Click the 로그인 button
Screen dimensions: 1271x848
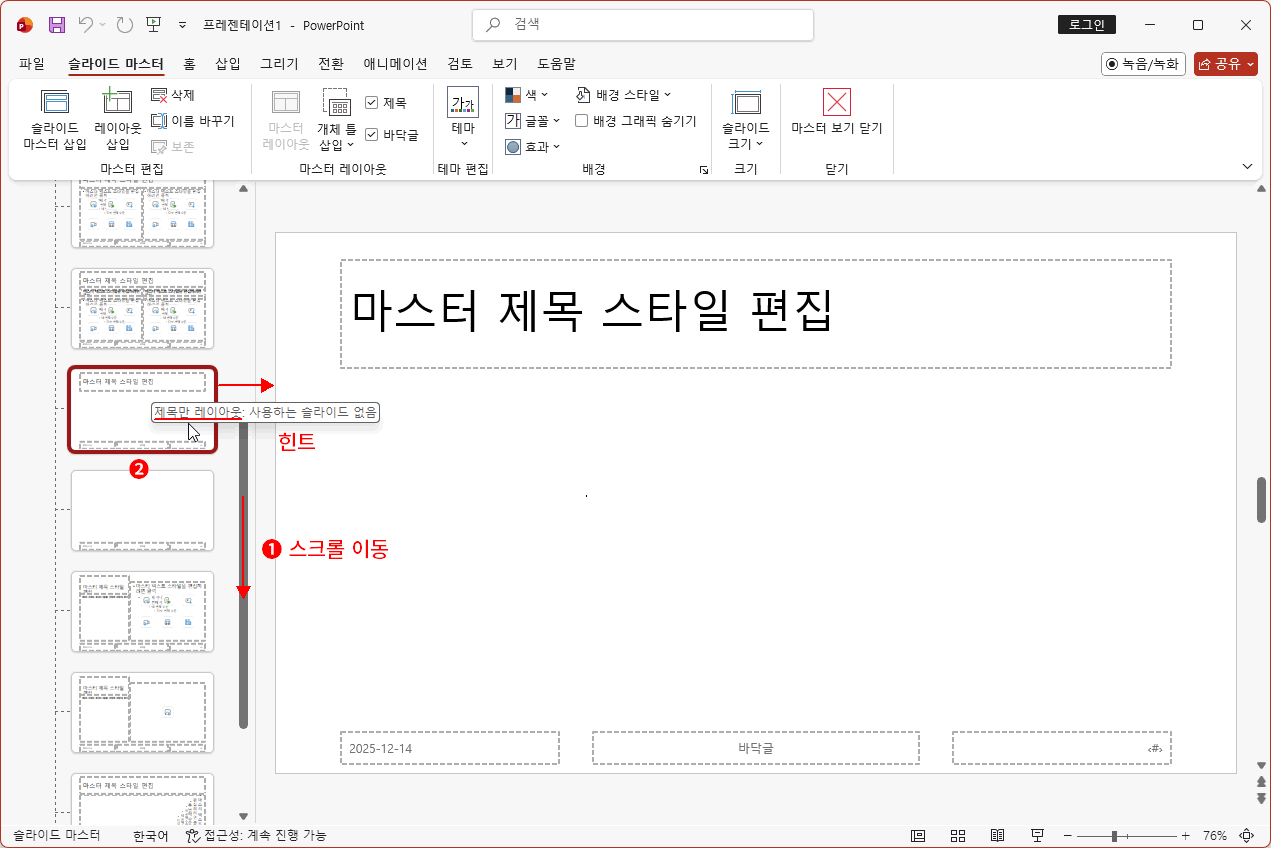pos(1086,25)
